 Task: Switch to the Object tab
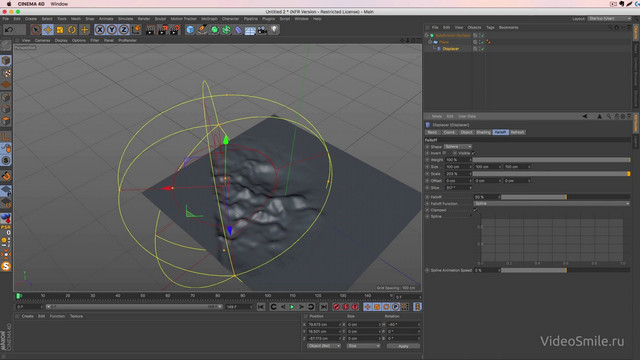click(x=466, y=132)
